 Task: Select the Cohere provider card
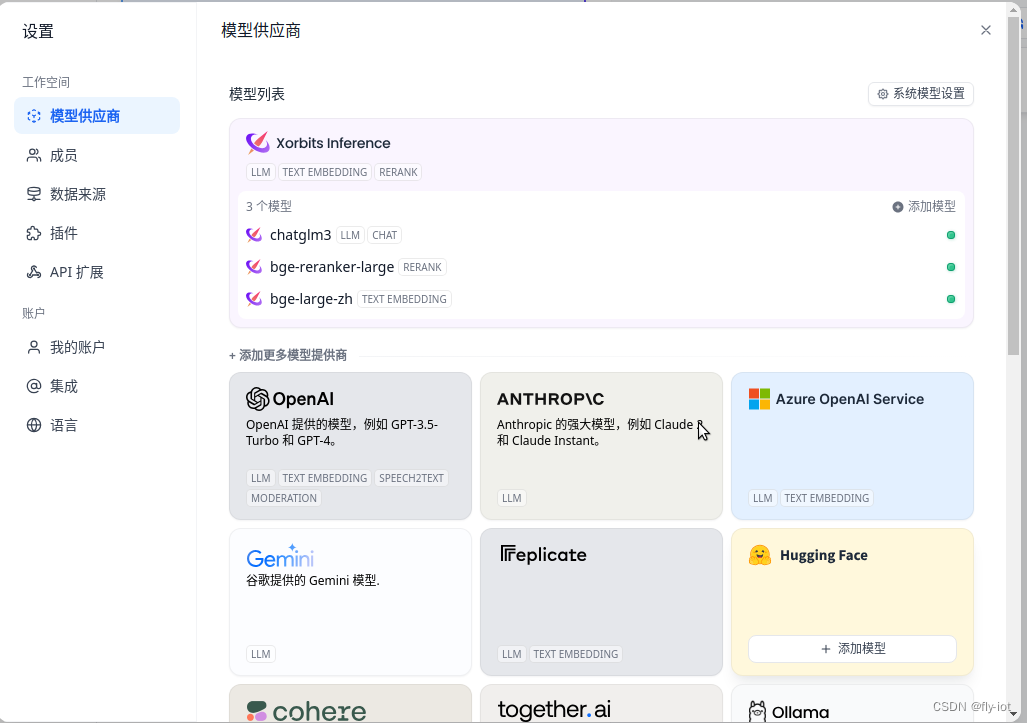pyautogui.click(x=350, y=703)
